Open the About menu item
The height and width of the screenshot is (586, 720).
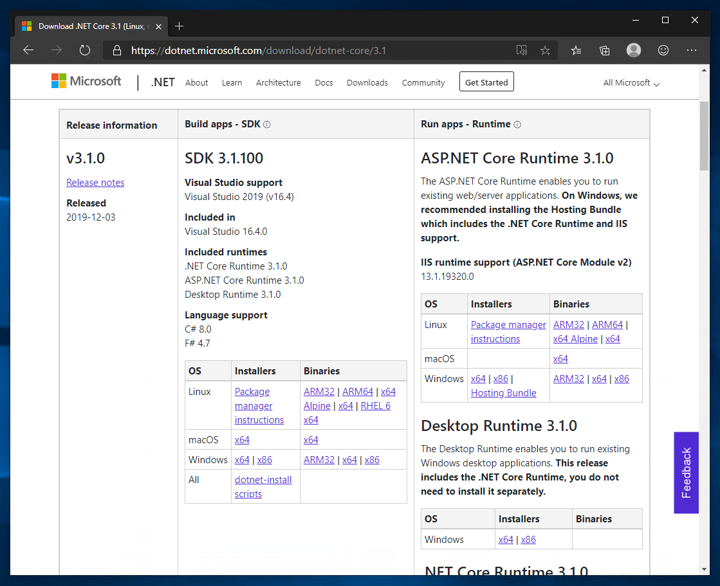[x=197, y=83]
